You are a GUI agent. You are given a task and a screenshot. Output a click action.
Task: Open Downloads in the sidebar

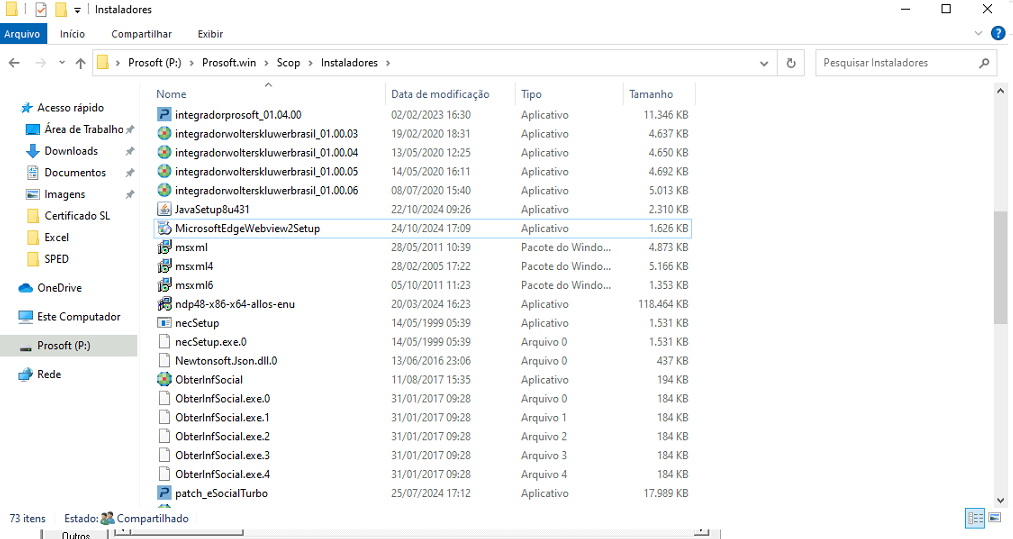tap(71, 151)
